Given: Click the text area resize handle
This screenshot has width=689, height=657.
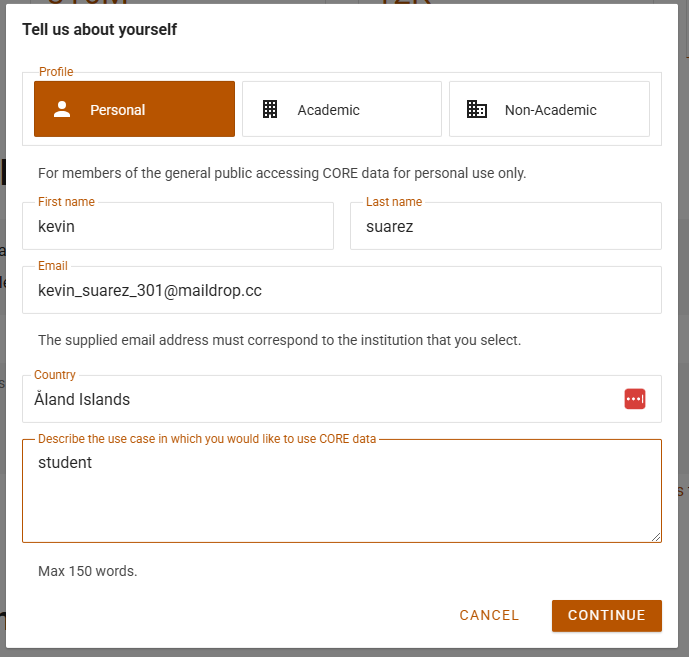Looking at the screenshot, I should [x=656, y=537].
